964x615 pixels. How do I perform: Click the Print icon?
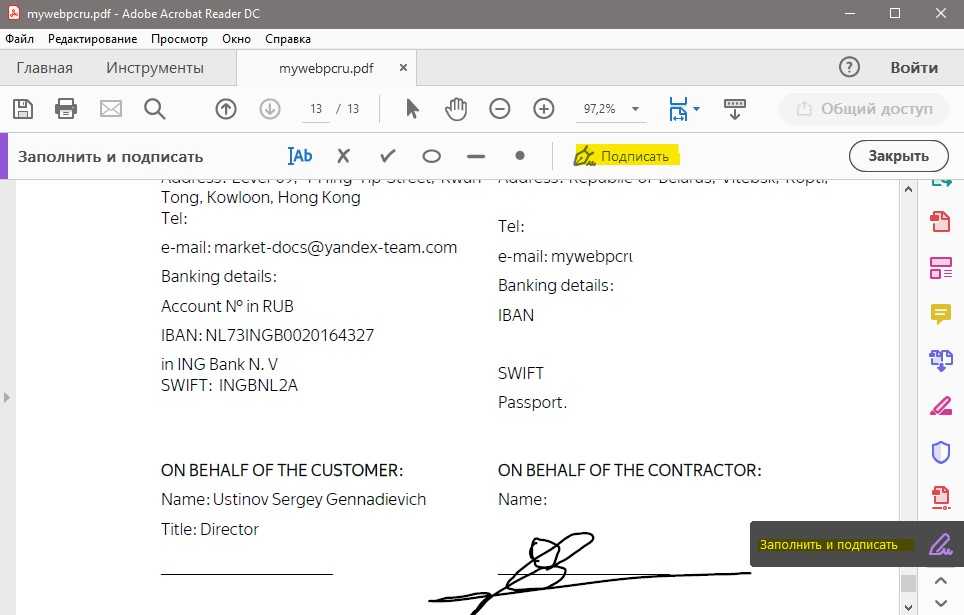coord(66,109)
